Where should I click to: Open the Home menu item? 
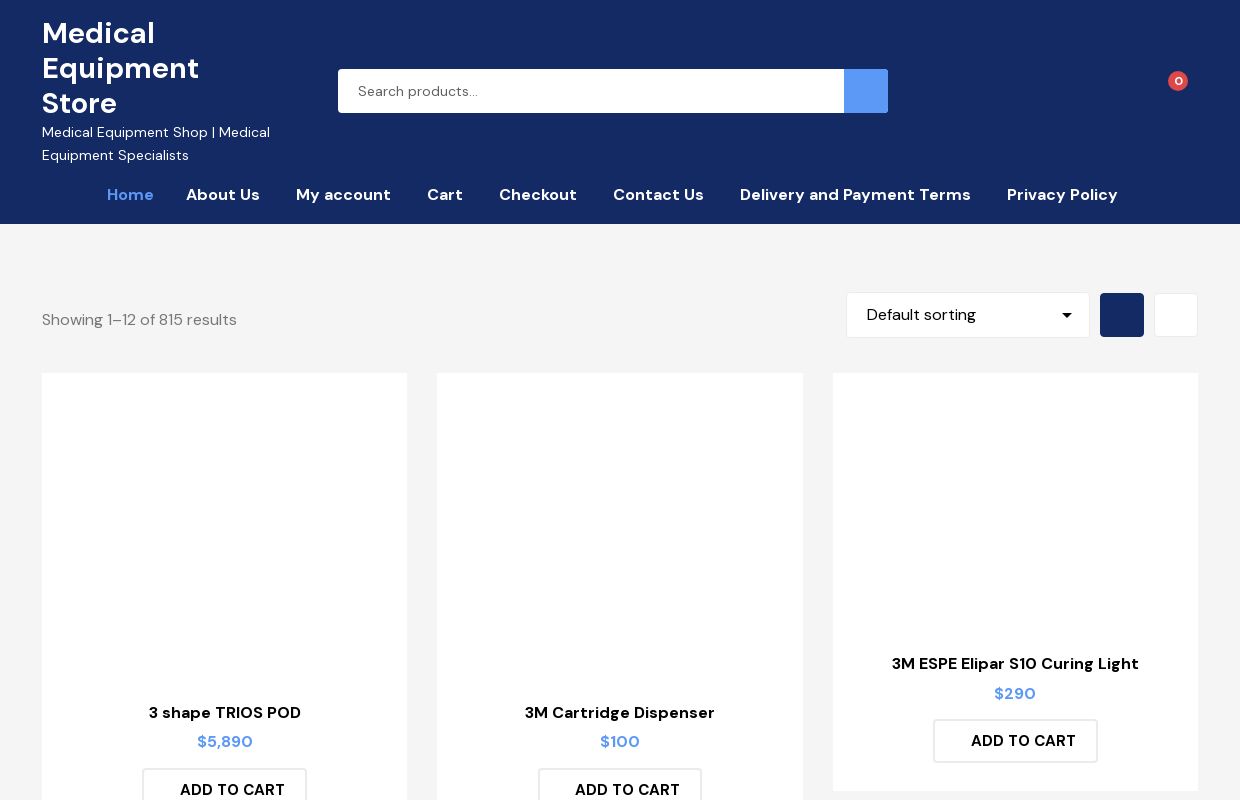(130, 195)
